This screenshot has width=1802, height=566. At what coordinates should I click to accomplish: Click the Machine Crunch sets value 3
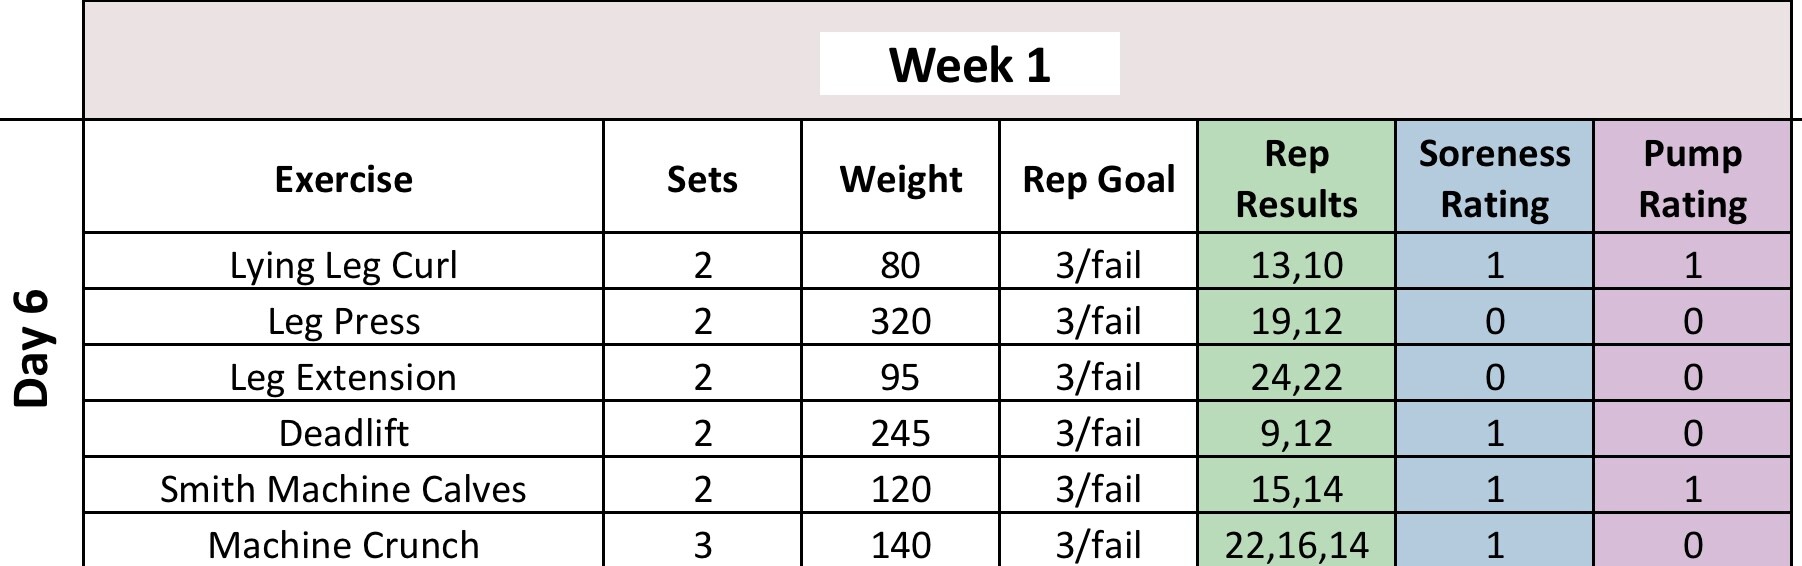point(702,545)
